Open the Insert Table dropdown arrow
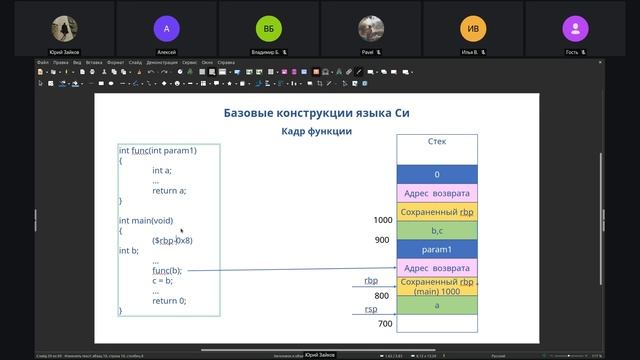Image resolution: width=640 pixels, height=360 pixels. click(x=278, y=72)
